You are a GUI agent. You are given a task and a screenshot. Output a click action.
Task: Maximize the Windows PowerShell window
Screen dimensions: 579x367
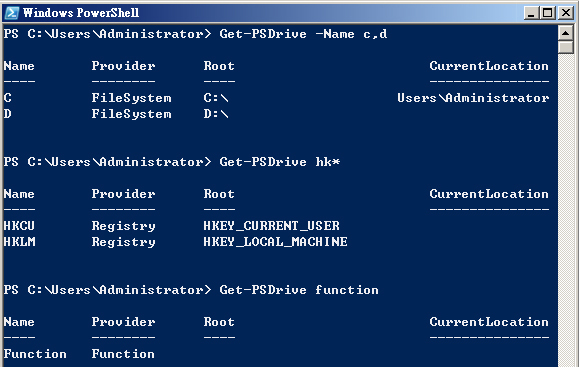548,13
